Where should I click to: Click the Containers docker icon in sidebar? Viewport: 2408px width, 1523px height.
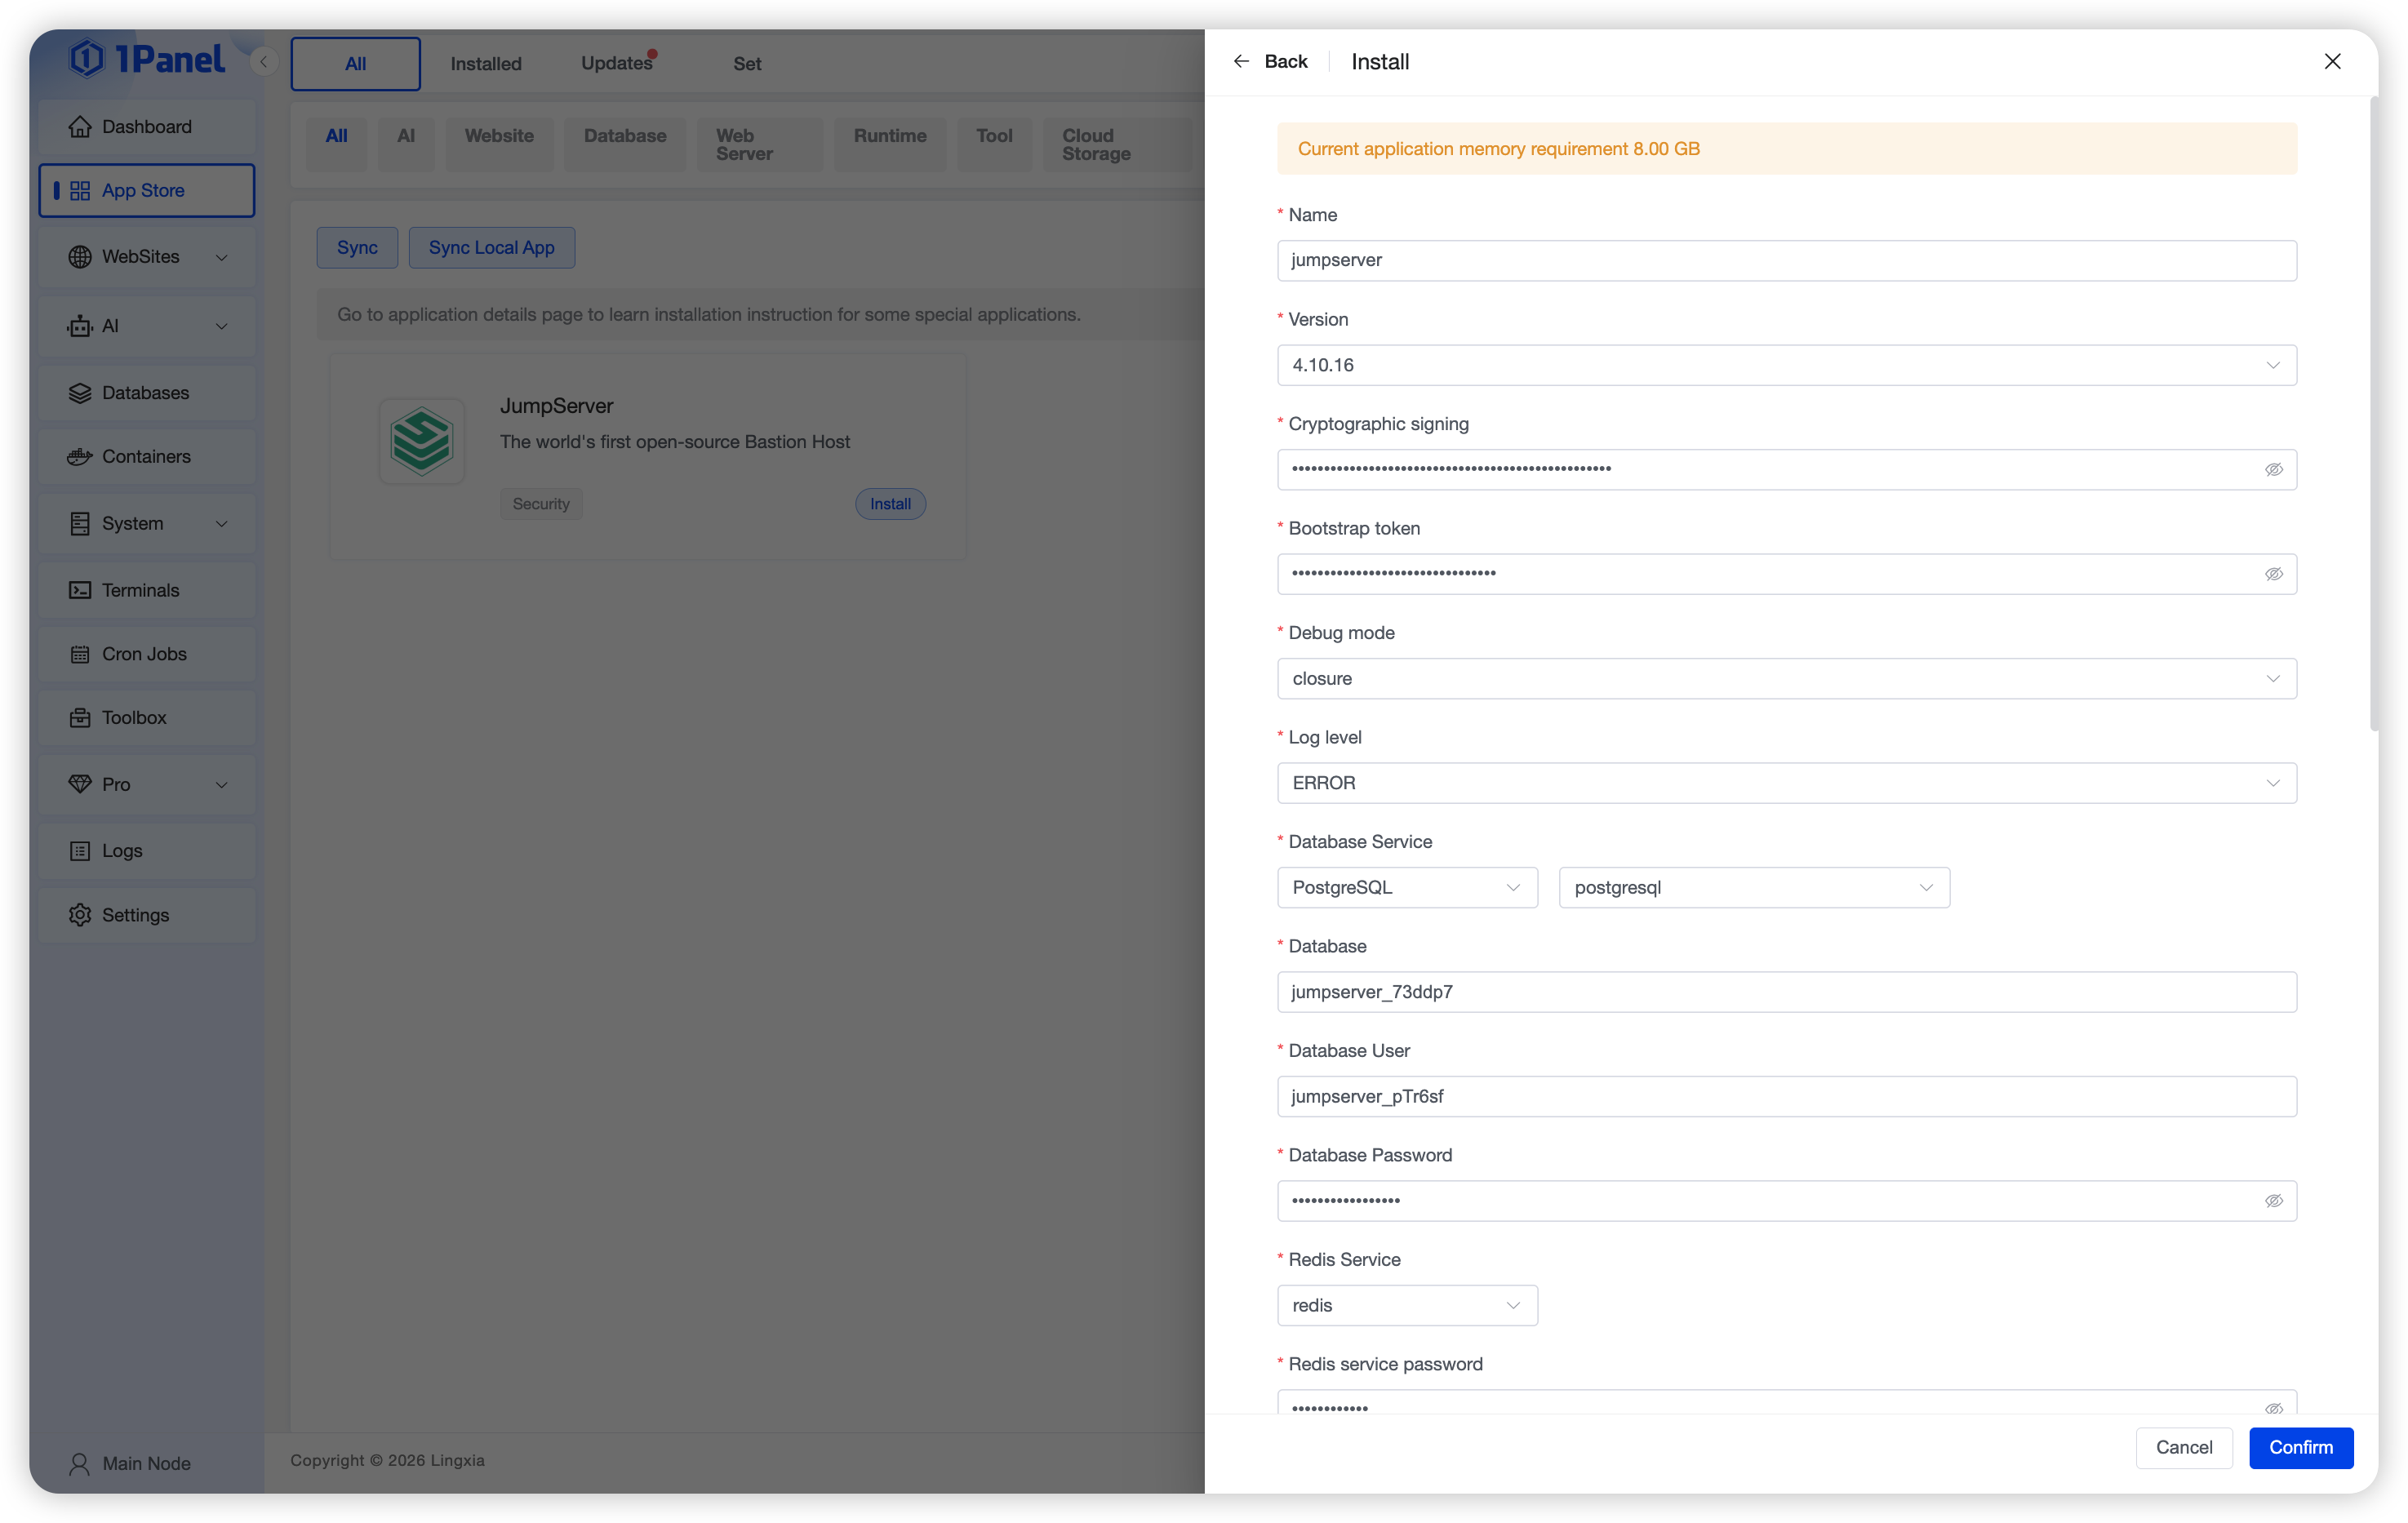tap(80, 457)
